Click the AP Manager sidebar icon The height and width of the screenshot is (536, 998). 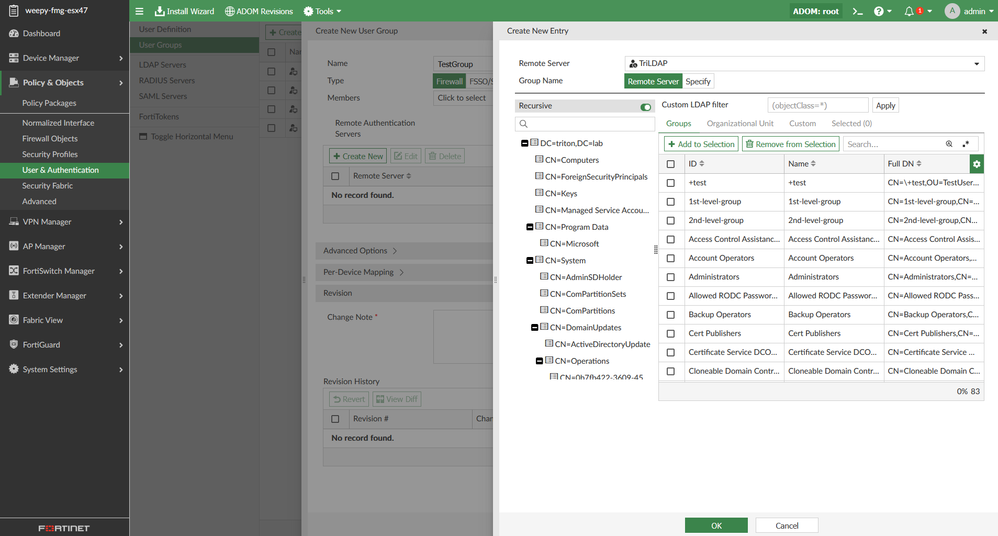(x=13, y=246)
